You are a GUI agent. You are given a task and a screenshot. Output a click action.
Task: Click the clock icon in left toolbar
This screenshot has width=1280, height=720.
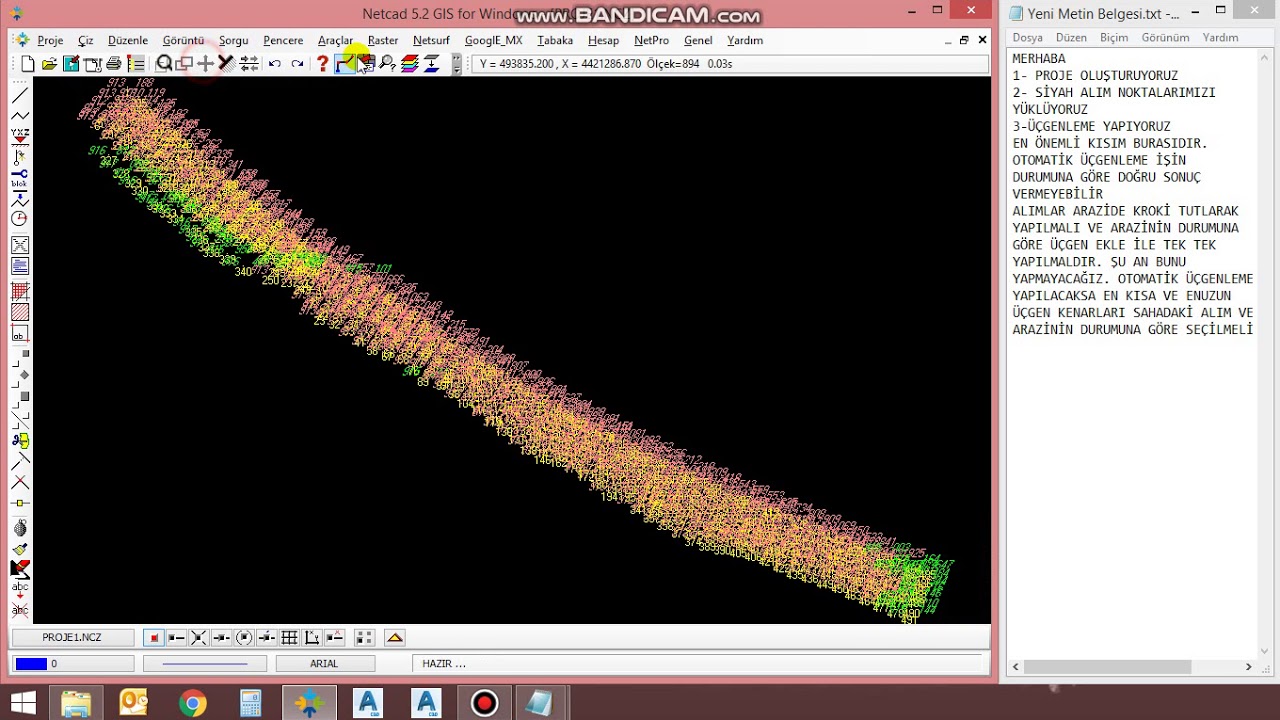pos(19,220)
